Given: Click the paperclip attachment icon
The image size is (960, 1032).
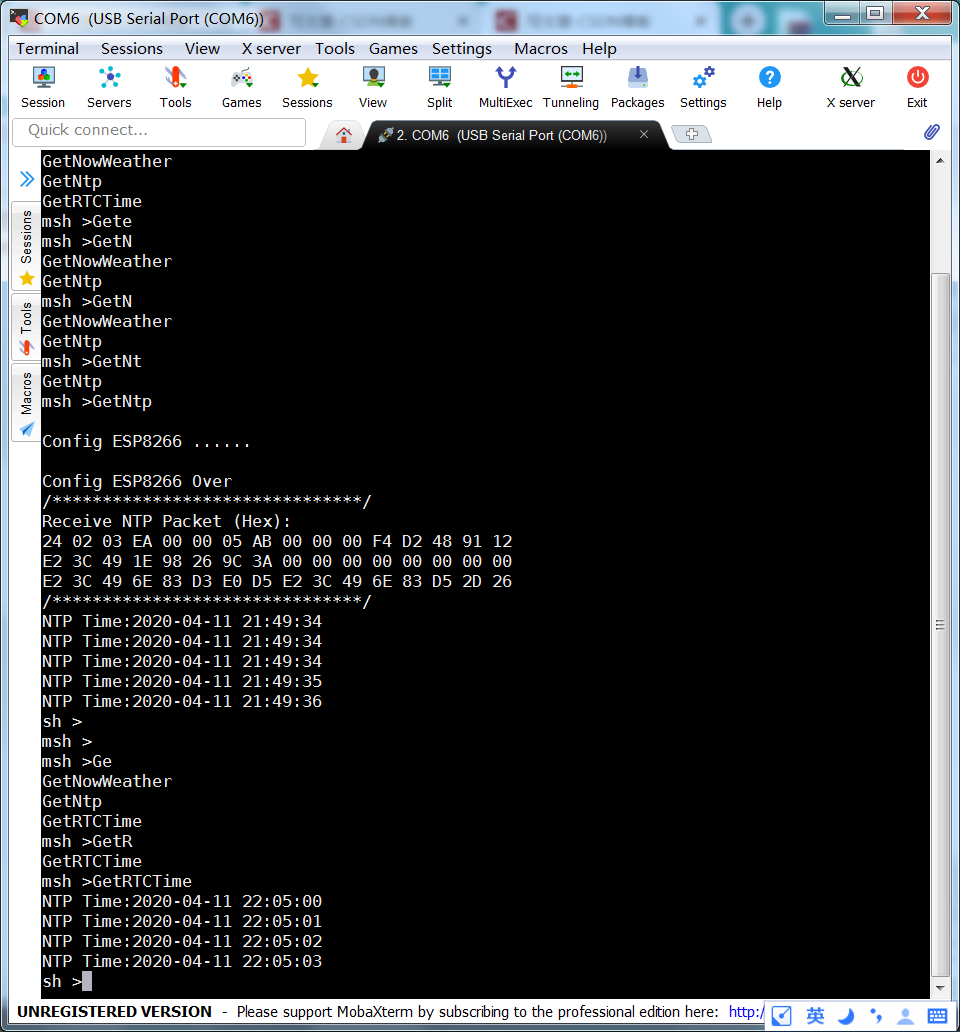Looking at the screenshot, I should (932, 131).
